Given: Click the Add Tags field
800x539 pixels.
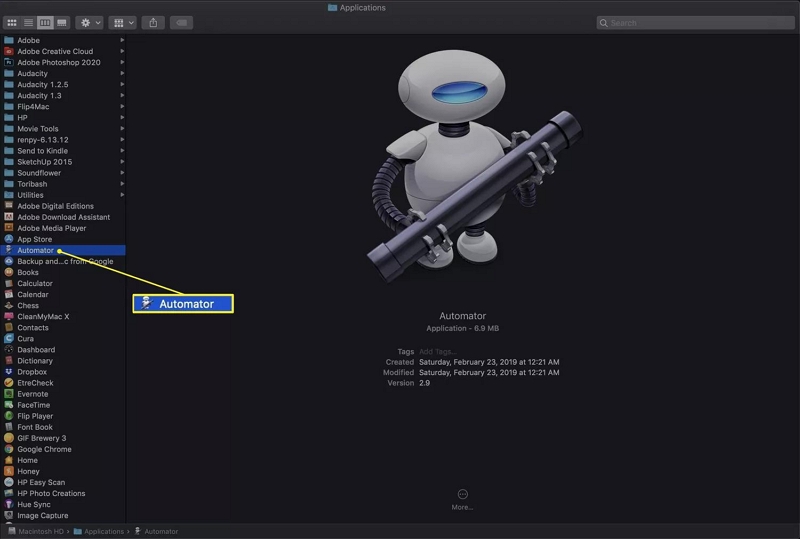Looking at the screenshot, I should [437, 351].
